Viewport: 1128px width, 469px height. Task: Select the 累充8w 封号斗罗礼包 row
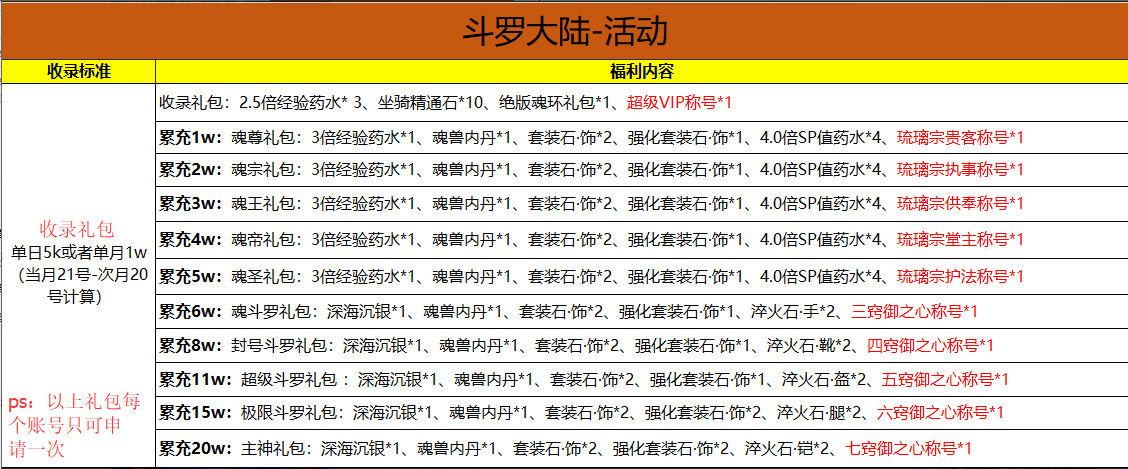[641, 347]
